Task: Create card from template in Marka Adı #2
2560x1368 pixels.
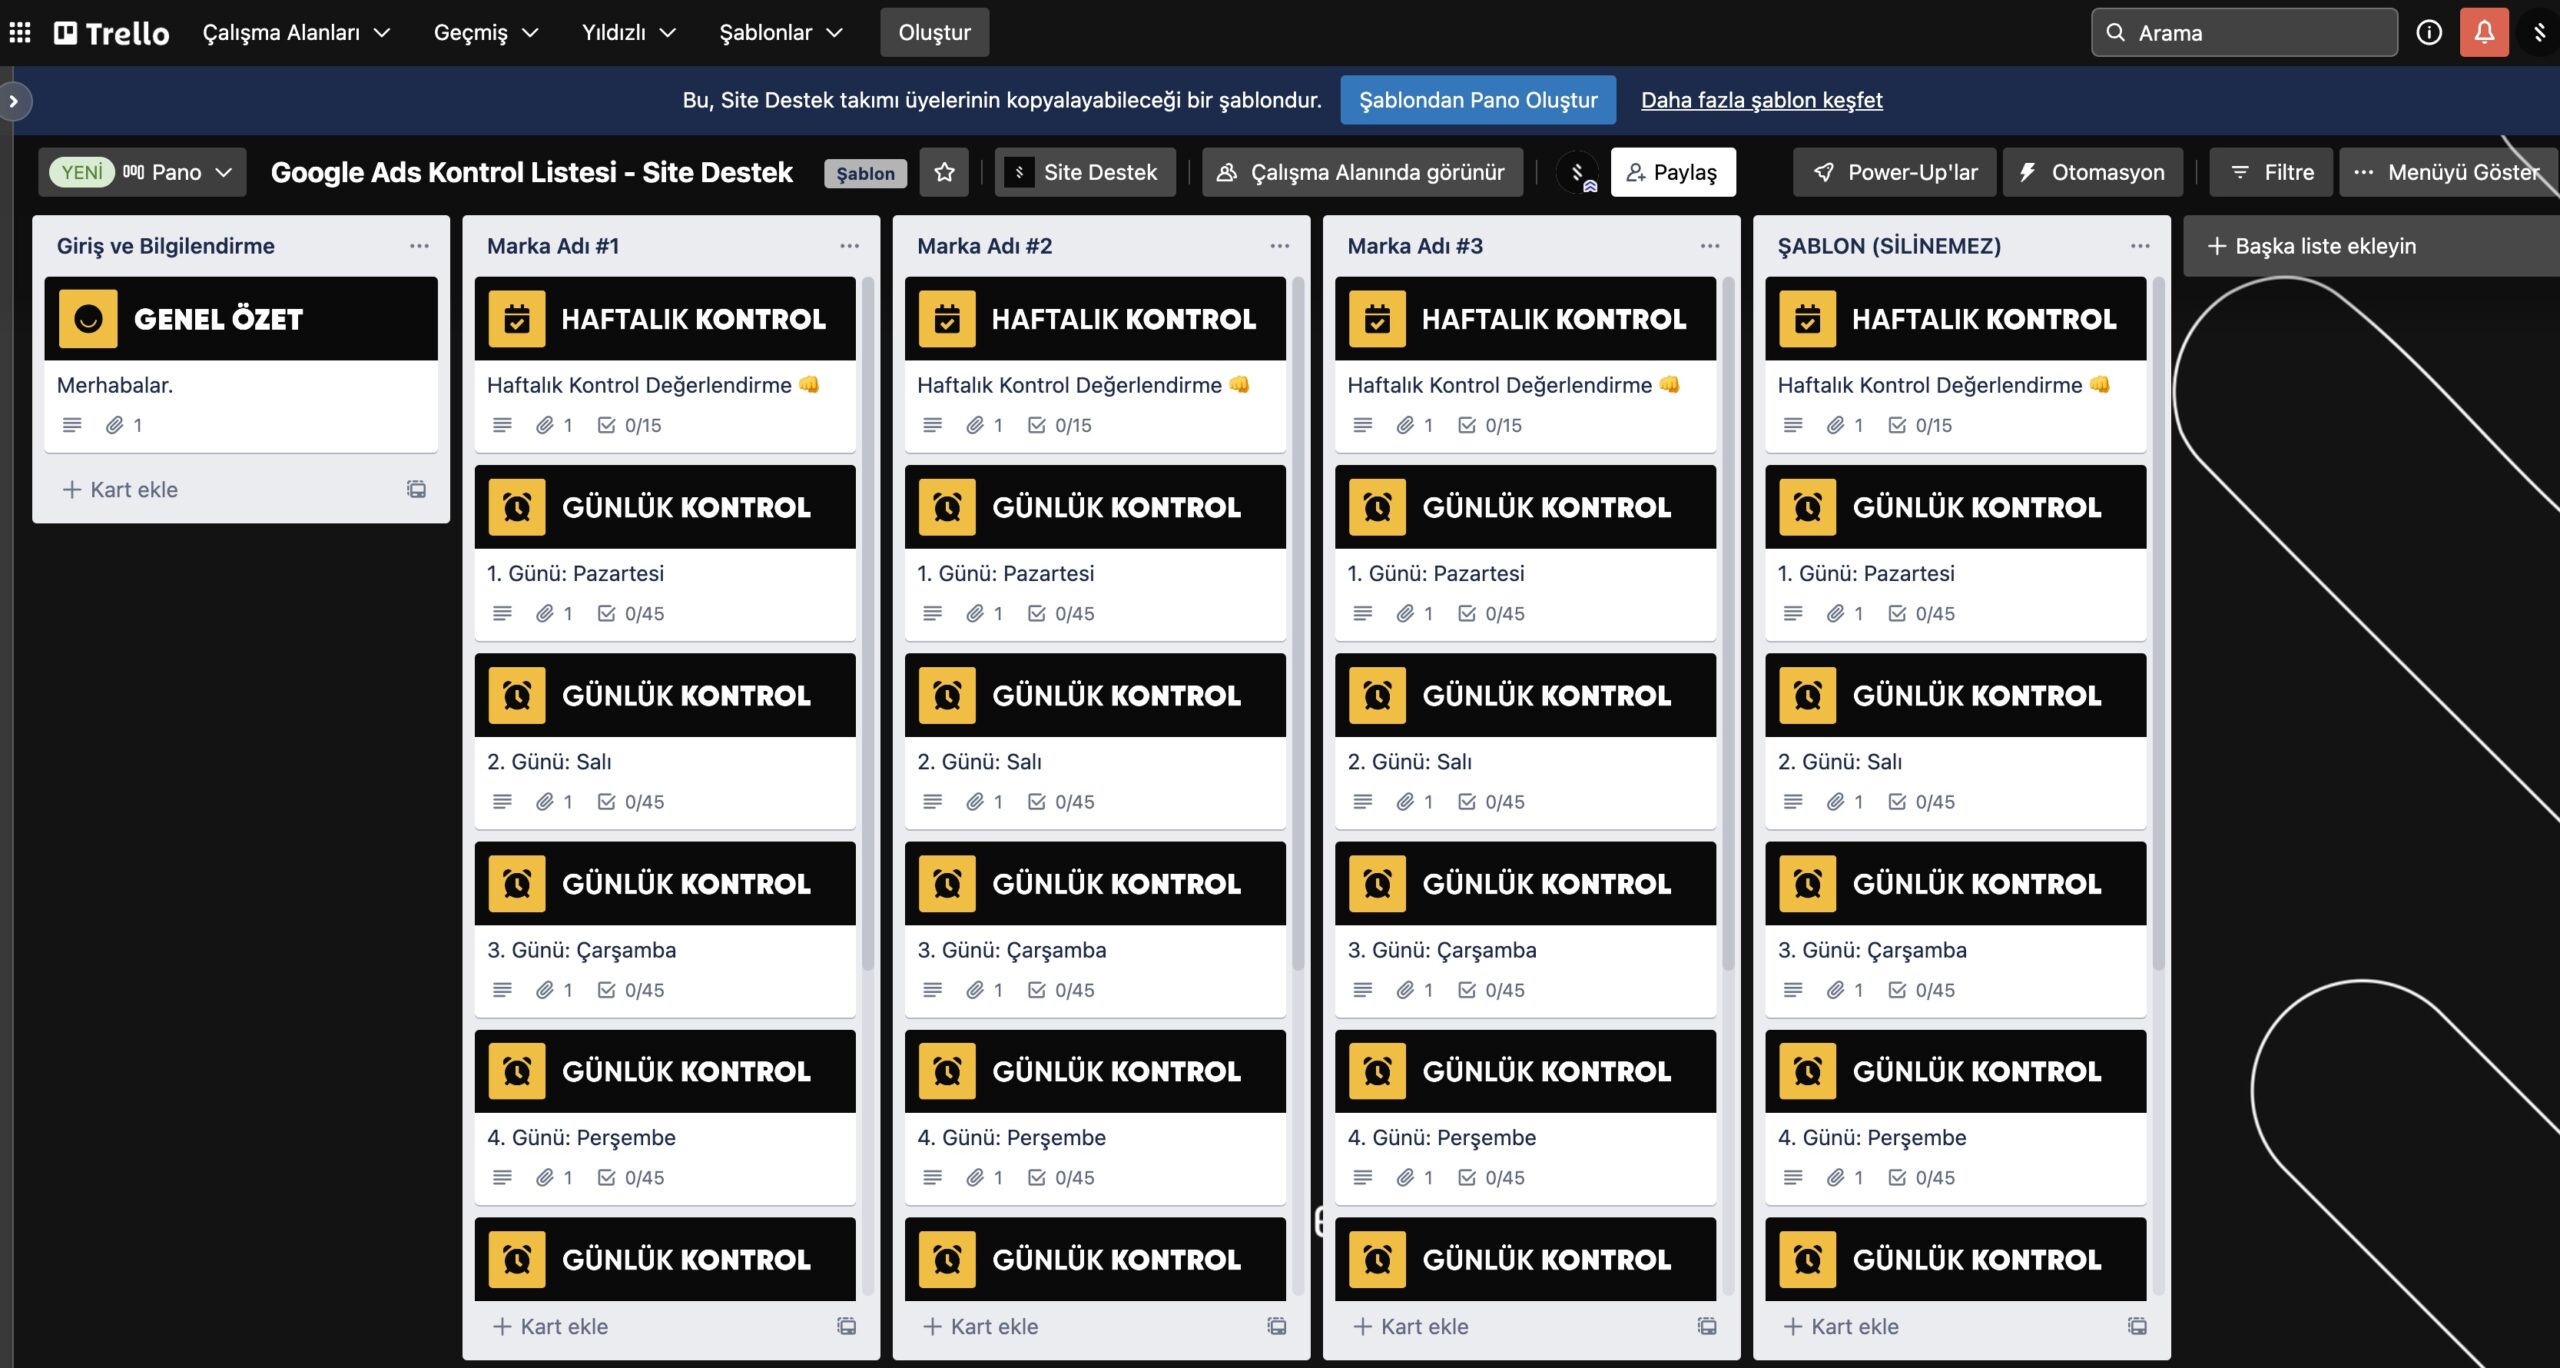Action: pyautogui.click(x=1276, y=1326)
